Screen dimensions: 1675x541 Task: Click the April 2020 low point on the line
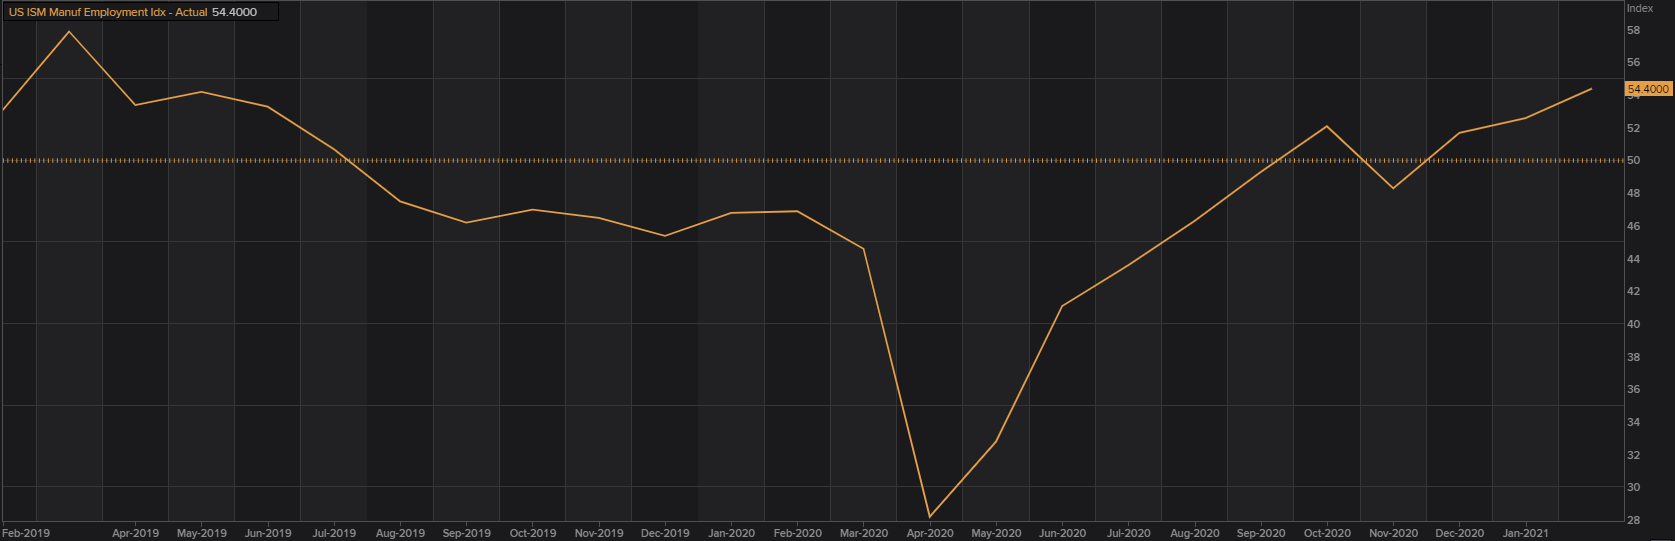pos(930,517)
